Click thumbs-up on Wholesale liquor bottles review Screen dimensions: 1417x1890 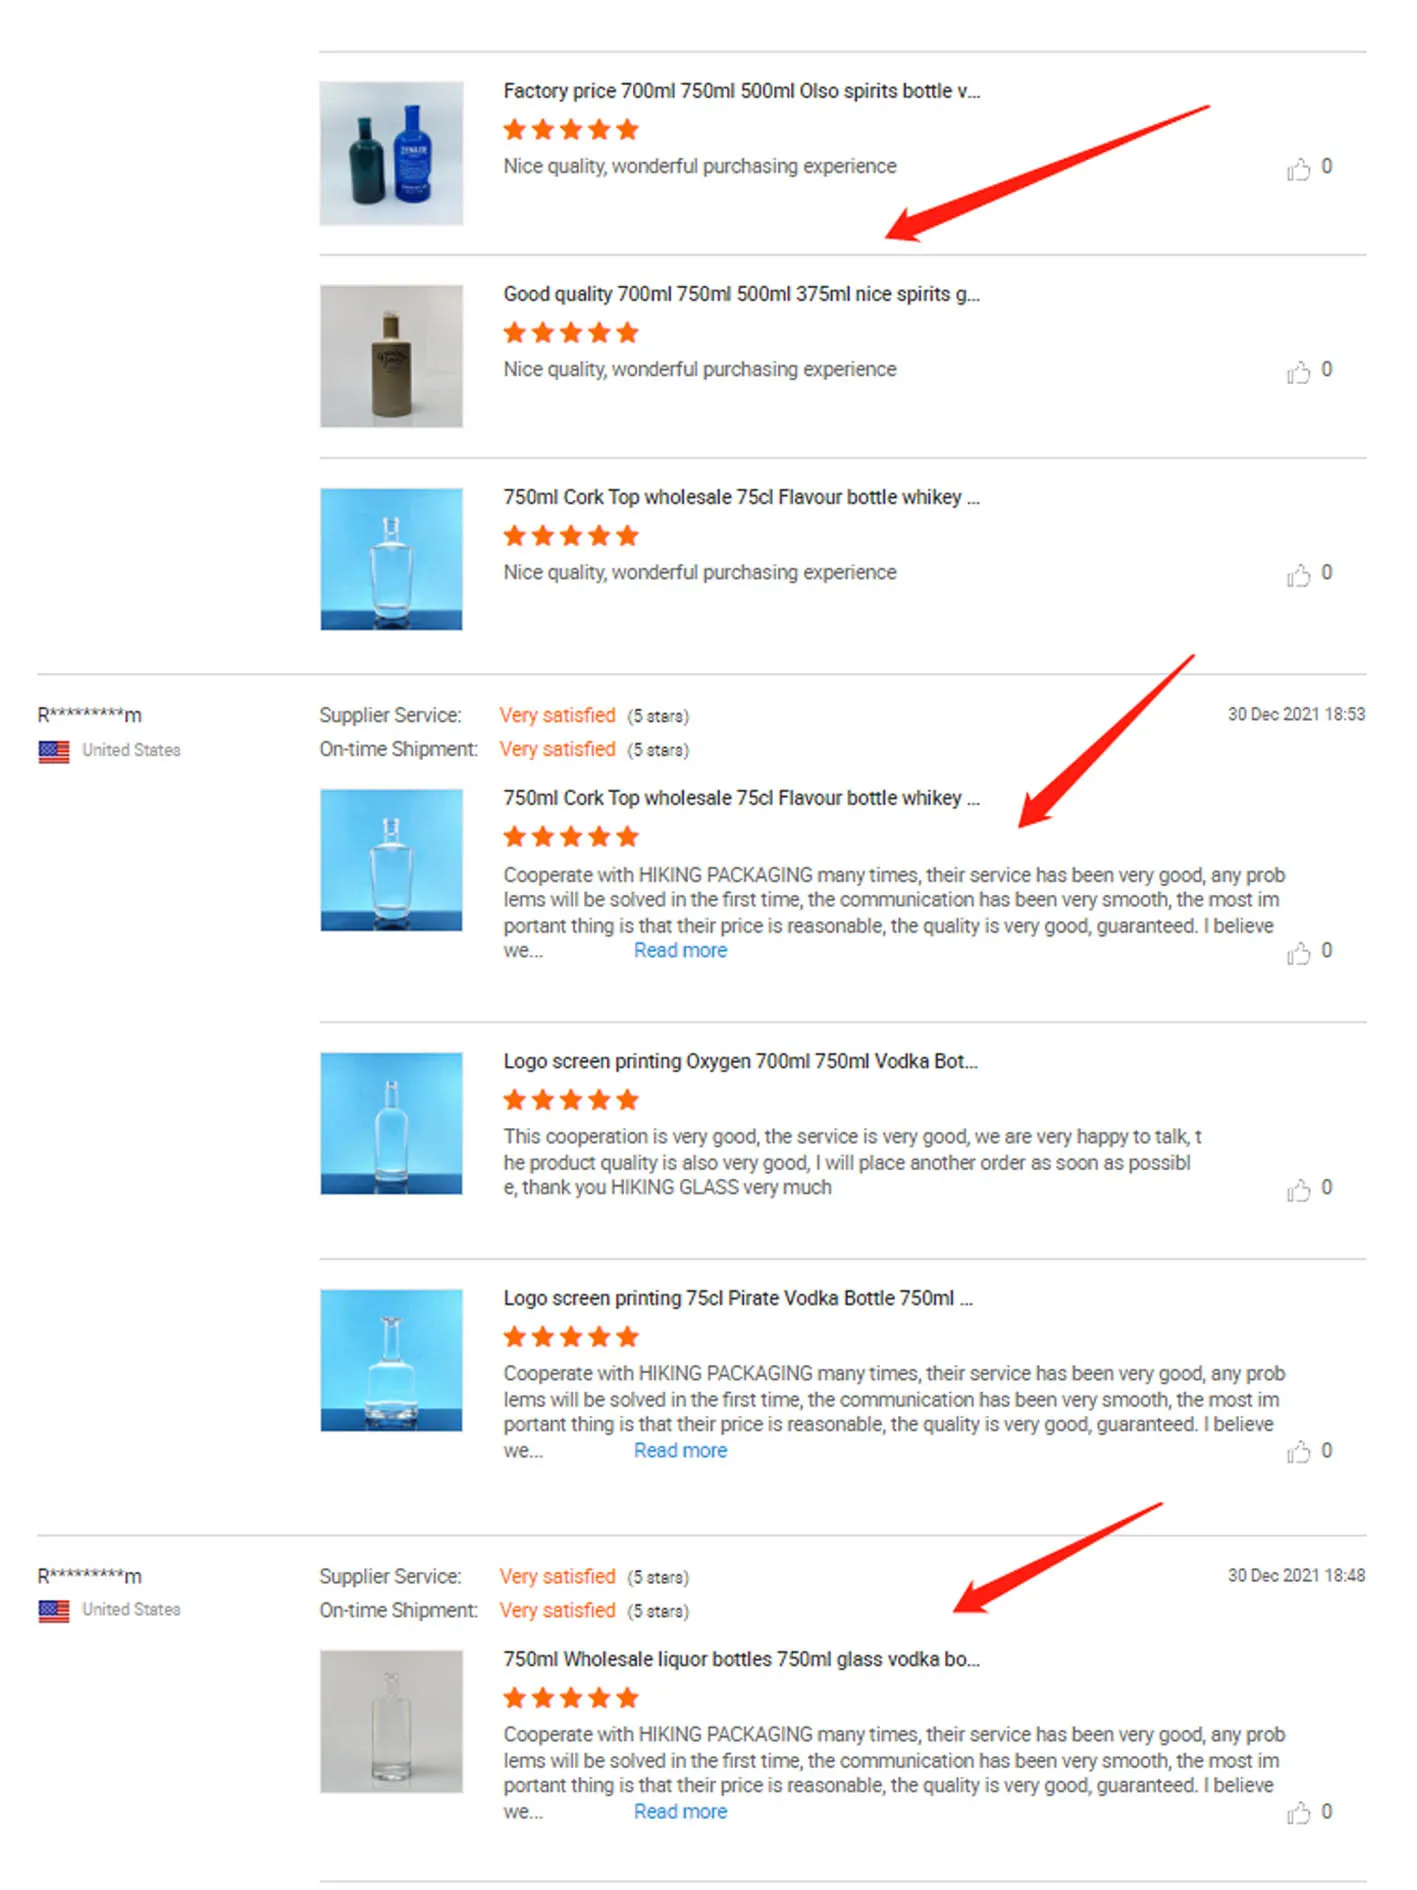(1298, 1813)
